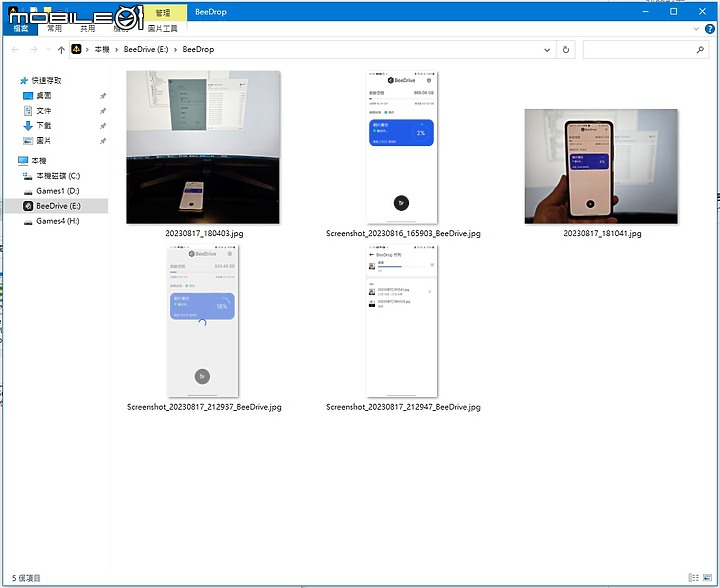This screenshot has height=588, width=720.
Task: Click file name Screenshot_20230817_212937_BeeDrive.jpg
Action: [x=204, y=407]
